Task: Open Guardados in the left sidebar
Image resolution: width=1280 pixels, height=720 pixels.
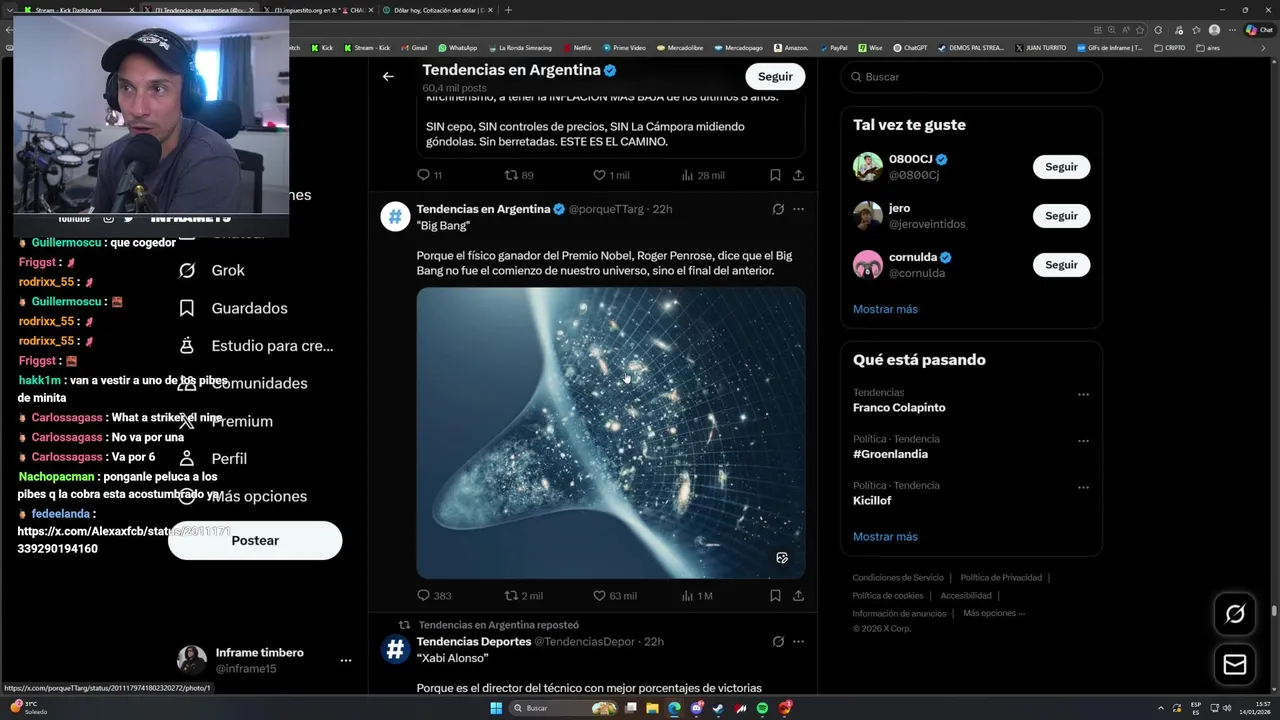Action: tap(232, 308)
